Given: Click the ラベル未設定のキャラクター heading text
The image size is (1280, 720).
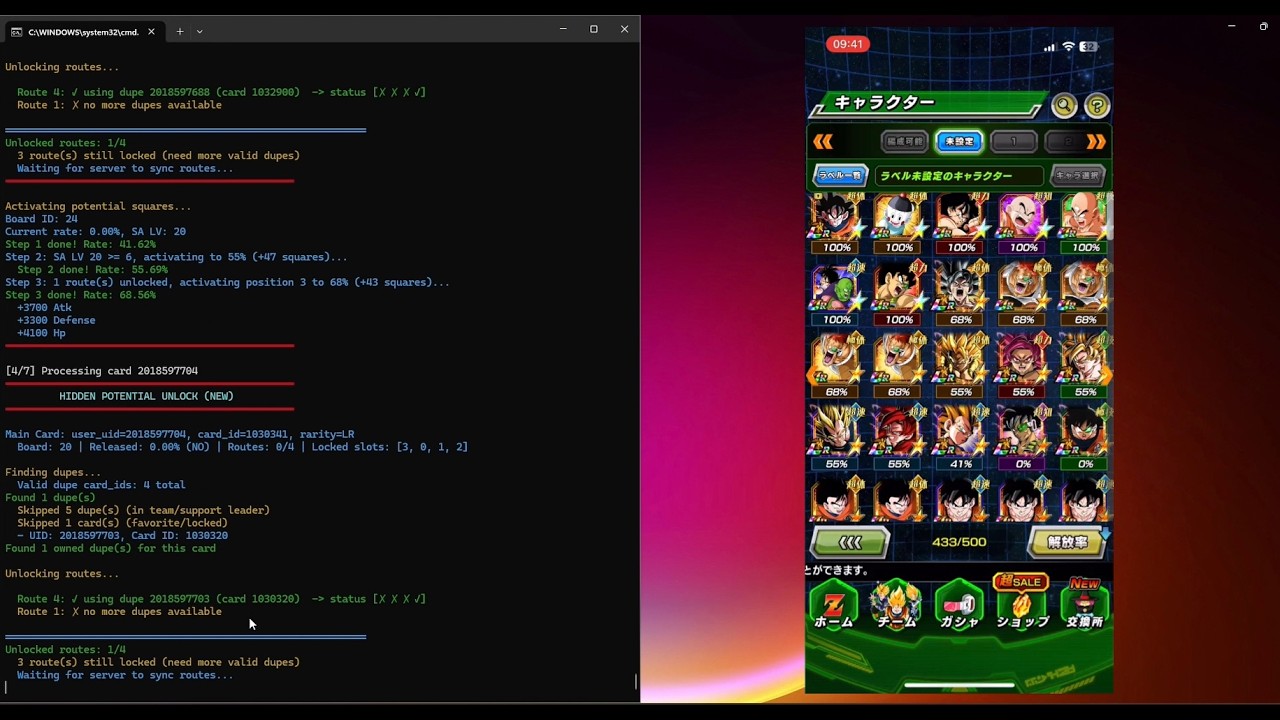Looking at the screenshot, I should 947,176.
